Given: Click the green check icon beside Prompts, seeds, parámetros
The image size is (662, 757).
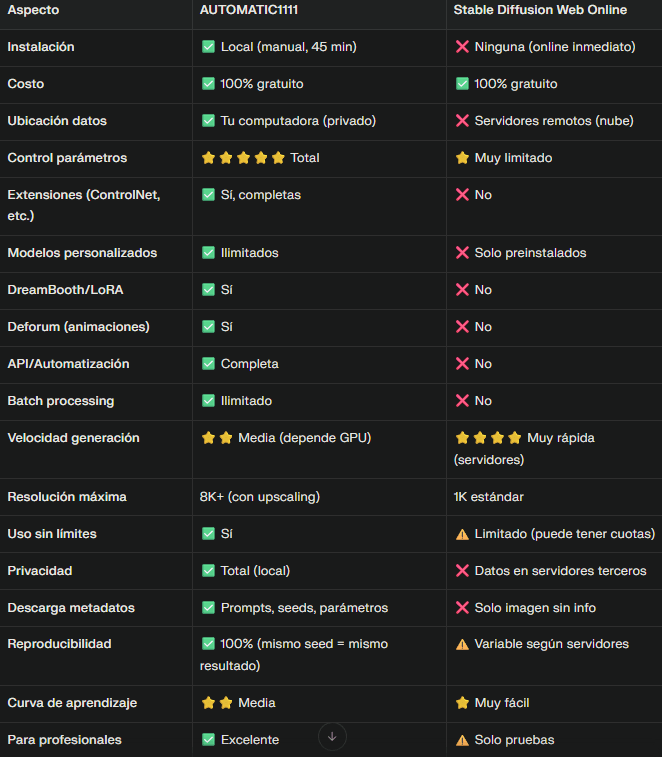Looking at the screenshot, I should point(208,608).
